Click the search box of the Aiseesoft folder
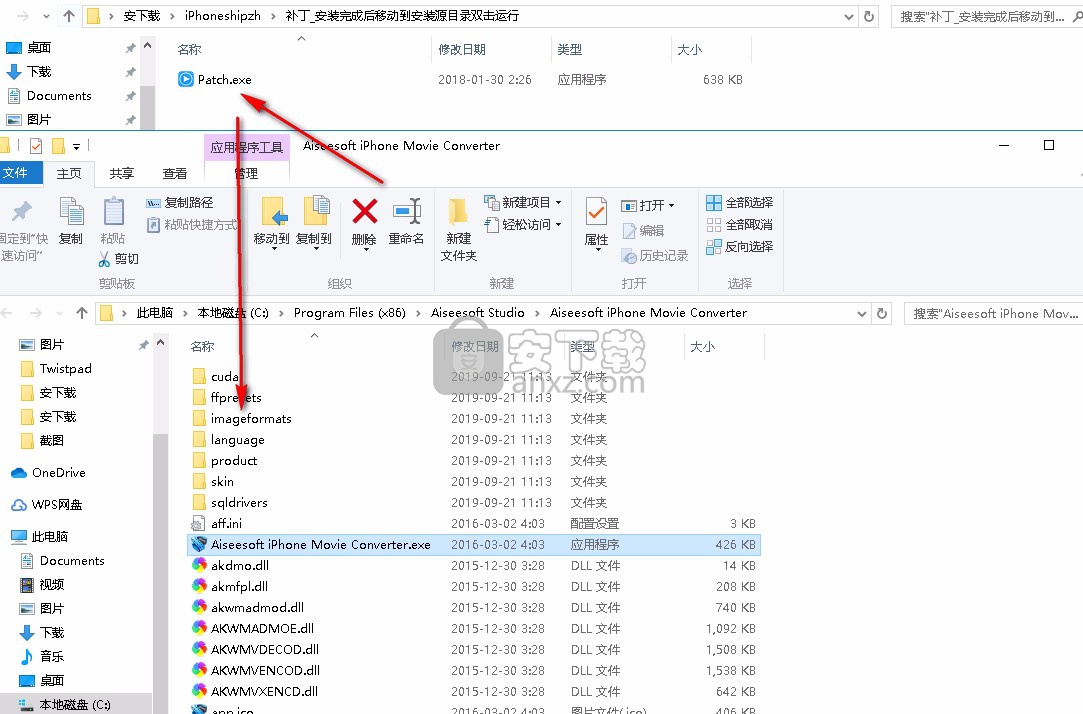The image size is (1083, 714). (993, 313)
